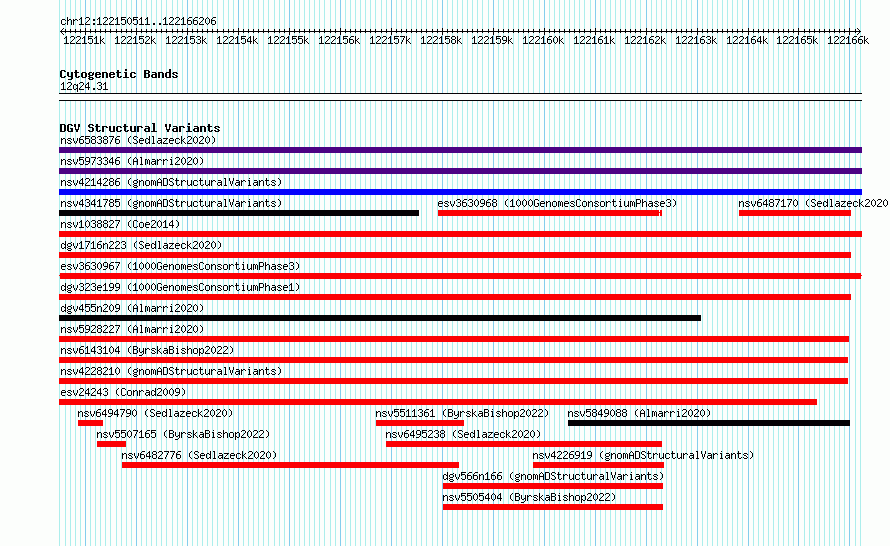Click the red bar under nsv6495238
The image size is (890, 546).
[x=524, y=444]
